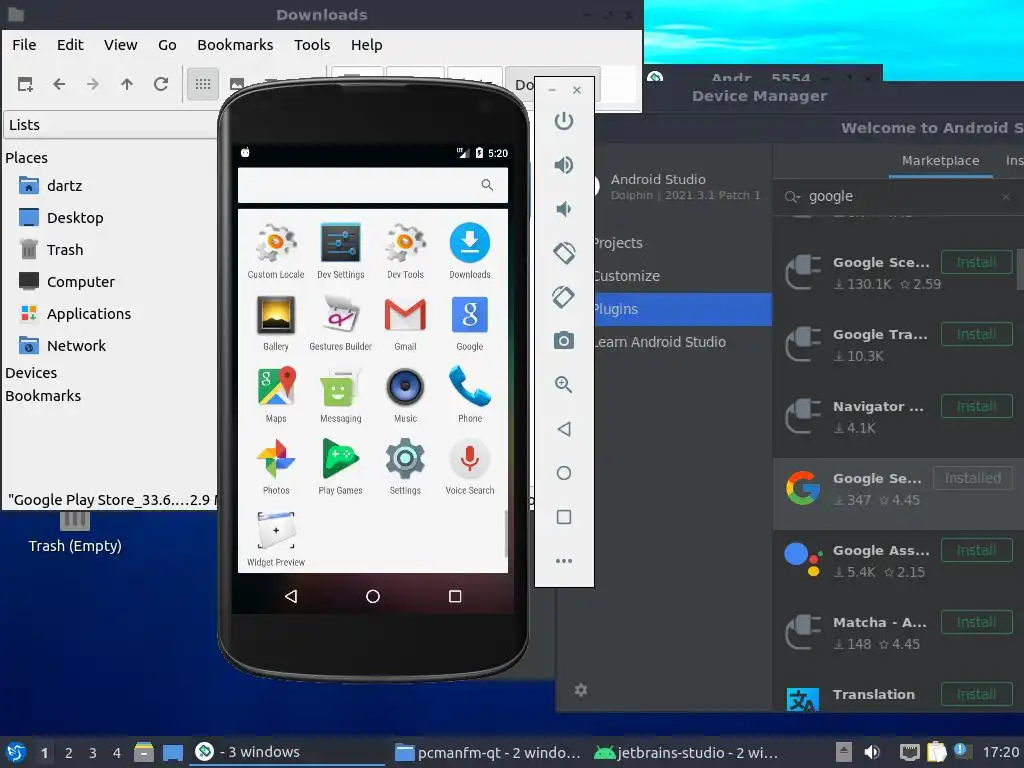Launch Phone app in emulator
Image resolution: width=1024 pixels, height=768 pixels.
470,395
